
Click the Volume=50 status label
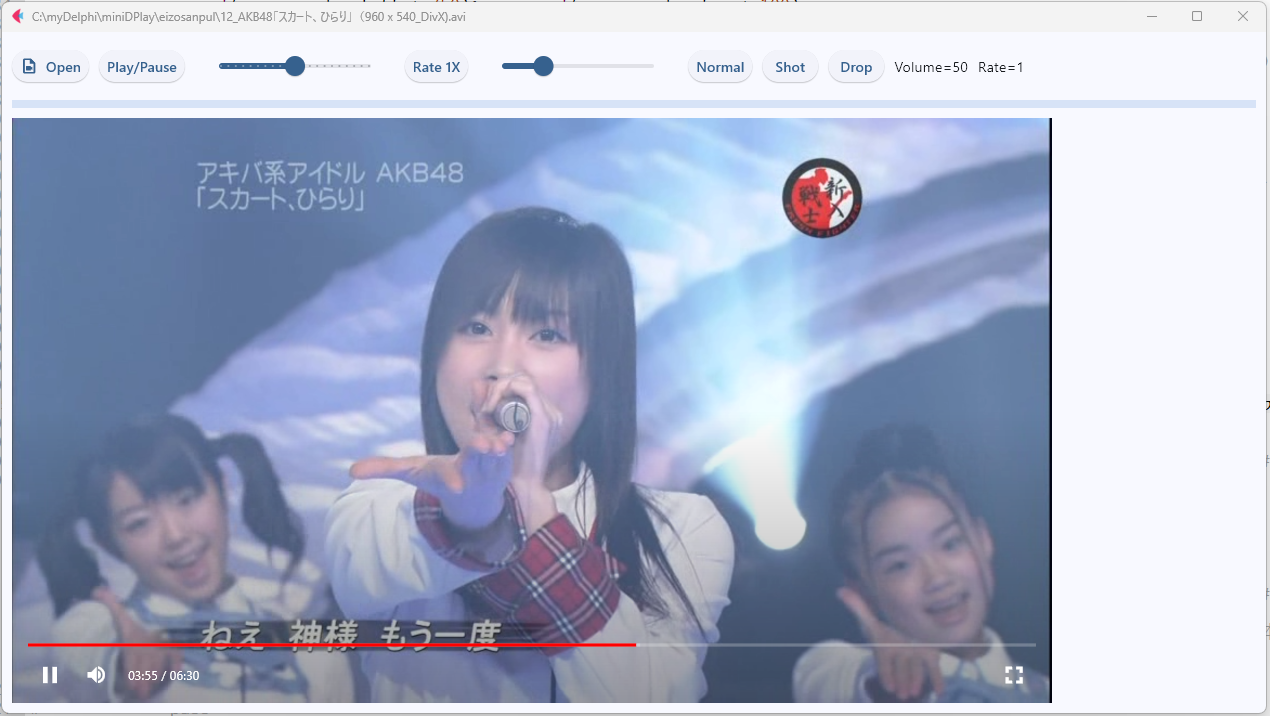930,67
